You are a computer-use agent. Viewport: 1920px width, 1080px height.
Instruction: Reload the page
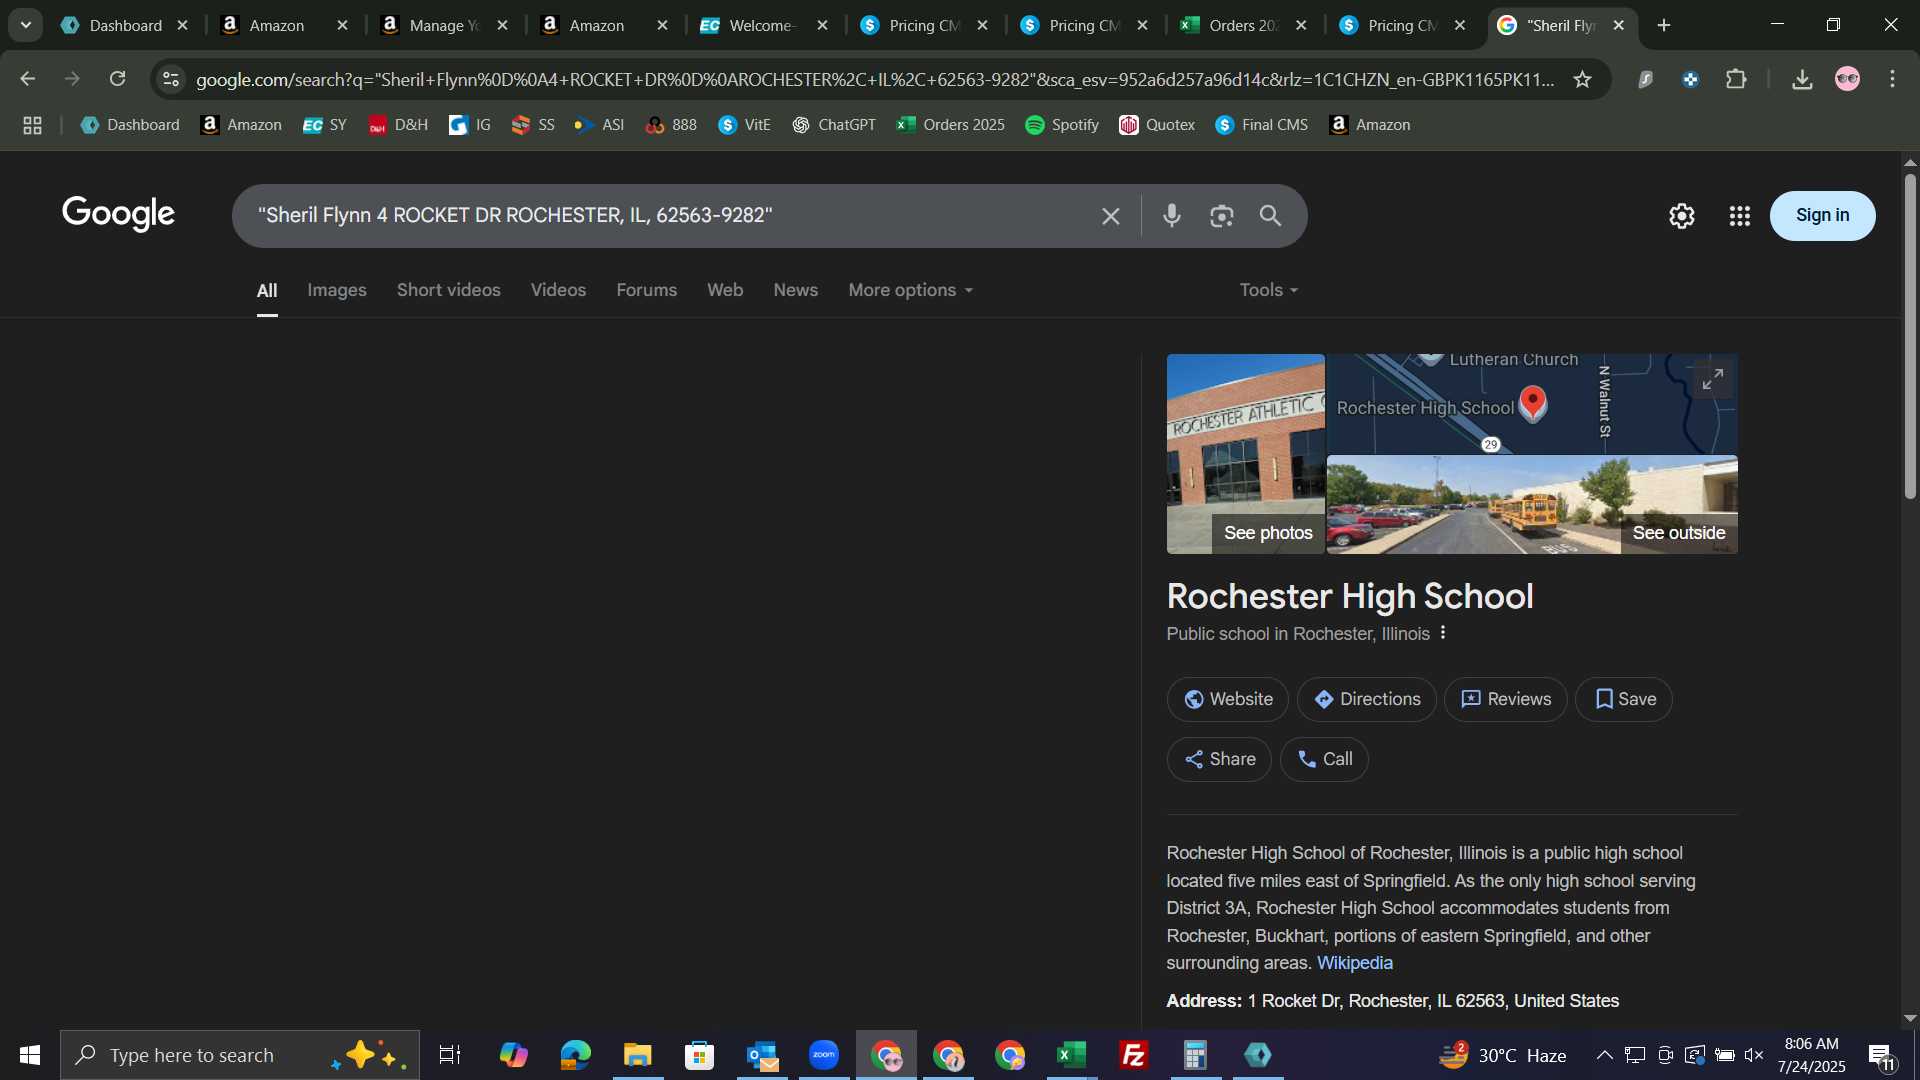point(118,79)
